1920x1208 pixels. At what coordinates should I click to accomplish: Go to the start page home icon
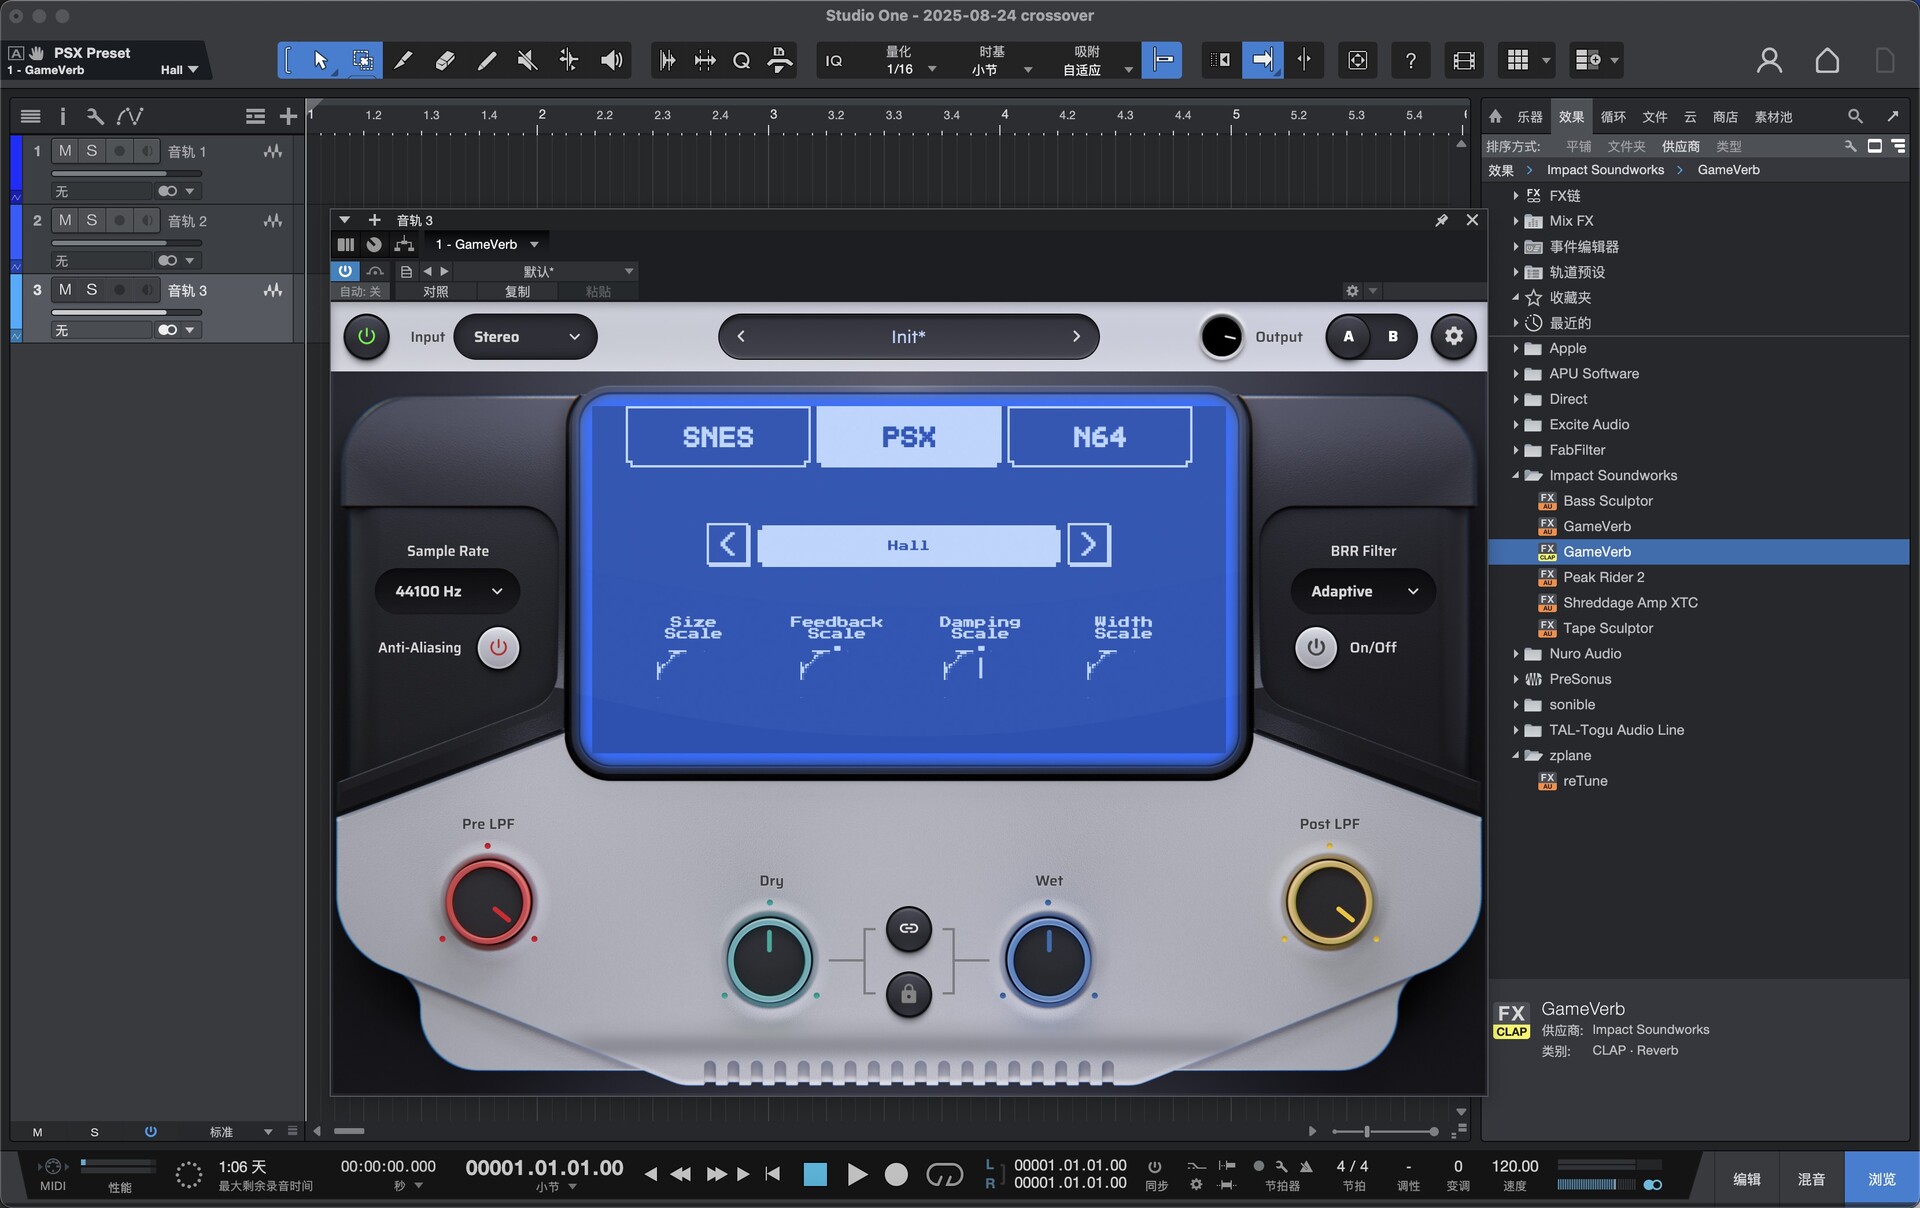point(1827,61)
